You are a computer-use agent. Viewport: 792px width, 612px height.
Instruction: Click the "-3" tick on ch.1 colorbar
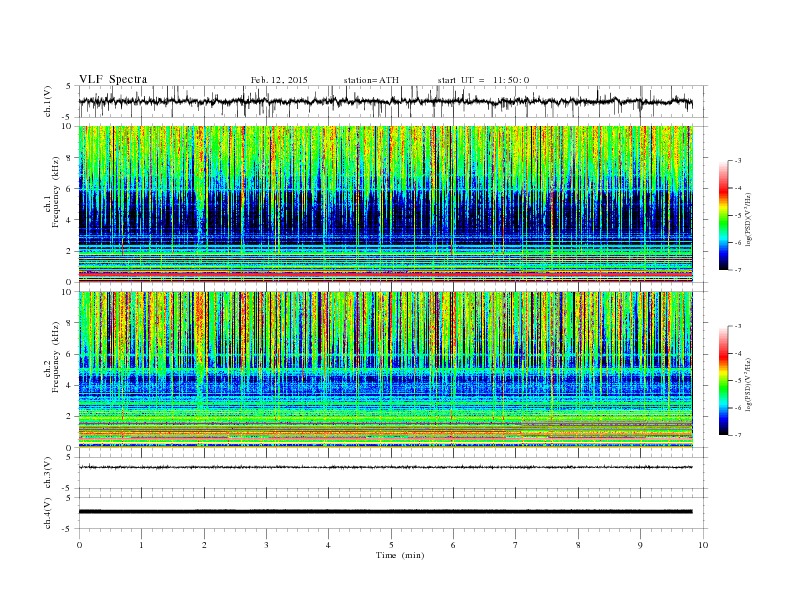tap(737, 161)
